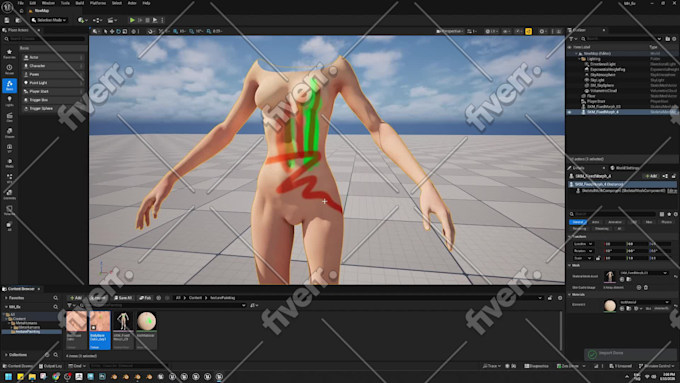Image resolution: width=680 pixels, height=383 pixels.
Task: Click the Trigger Sphere actor entry
Action: (52, 108)
